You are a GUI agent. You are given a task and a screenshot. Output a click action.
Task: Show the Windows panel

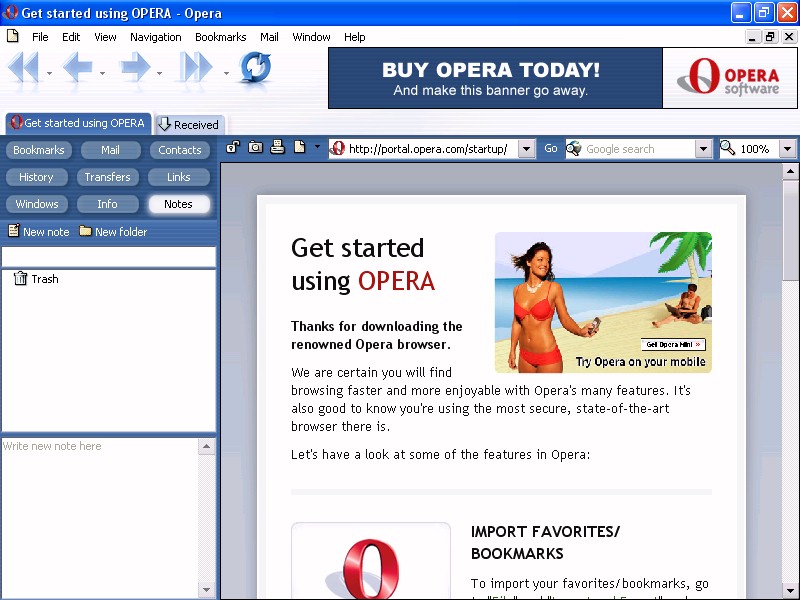point(36,204)
